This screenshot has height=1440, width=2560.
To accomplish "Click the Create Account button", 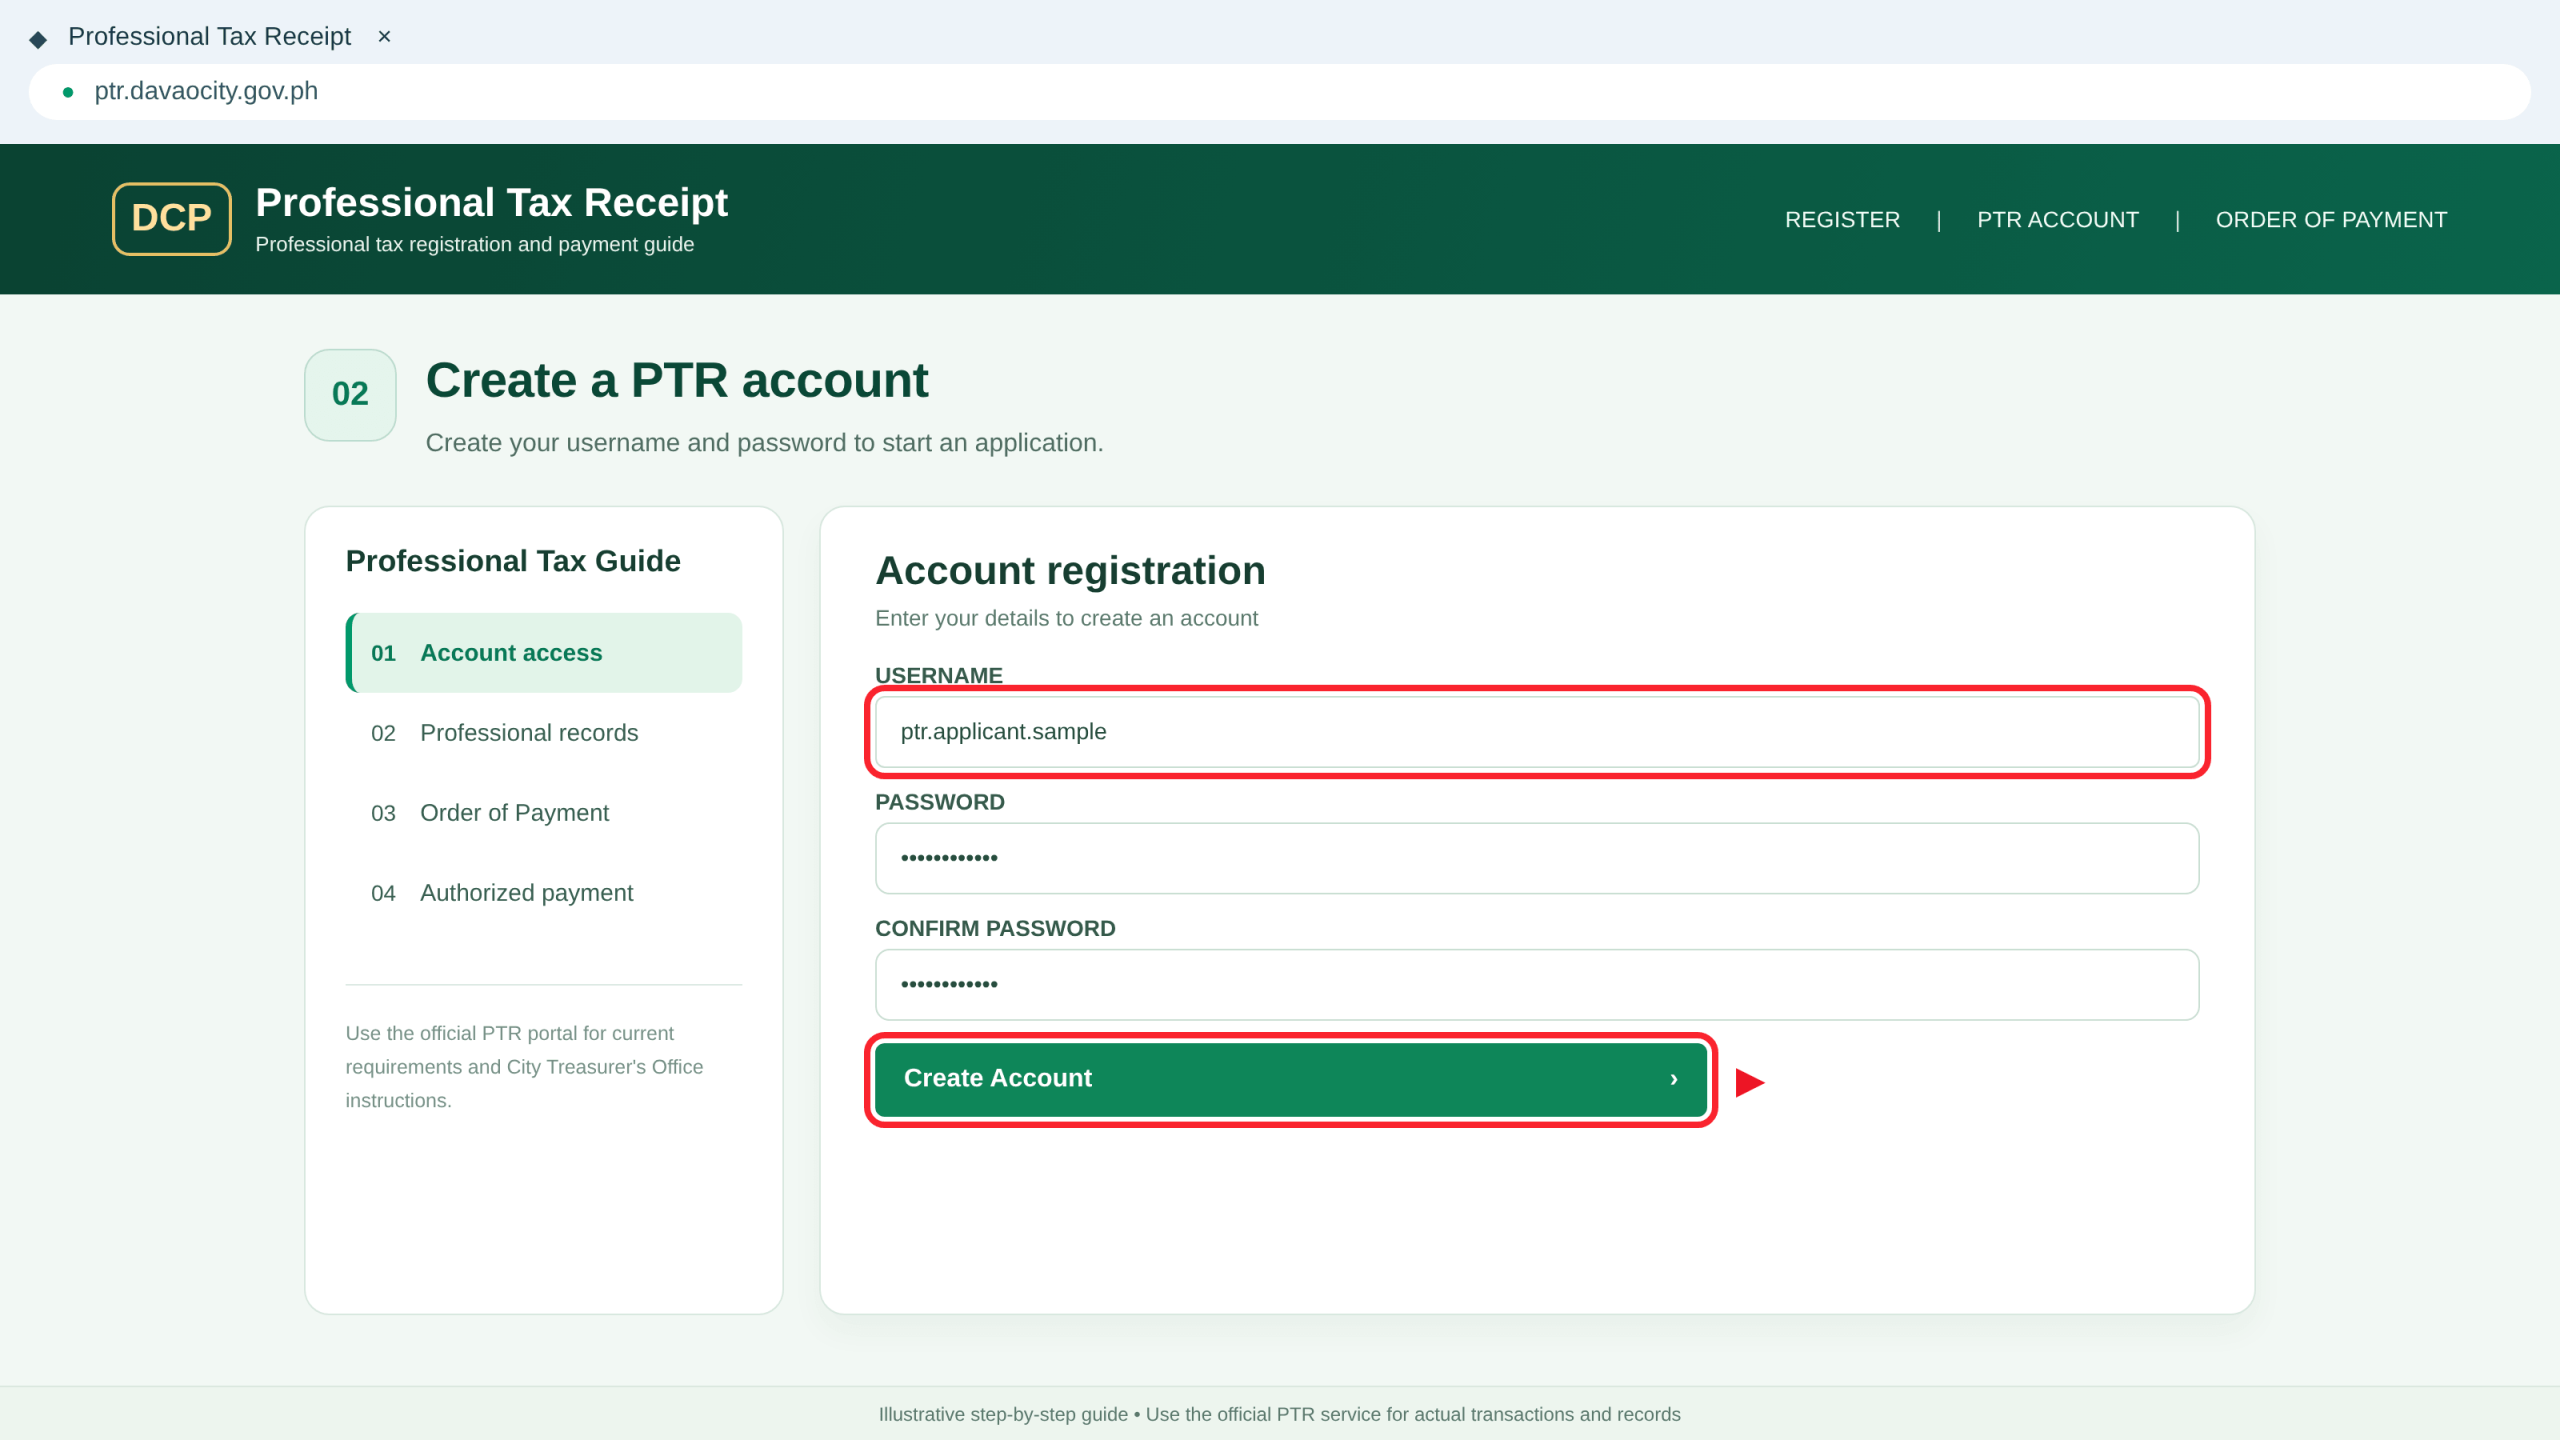I will click(1291, 1079).
